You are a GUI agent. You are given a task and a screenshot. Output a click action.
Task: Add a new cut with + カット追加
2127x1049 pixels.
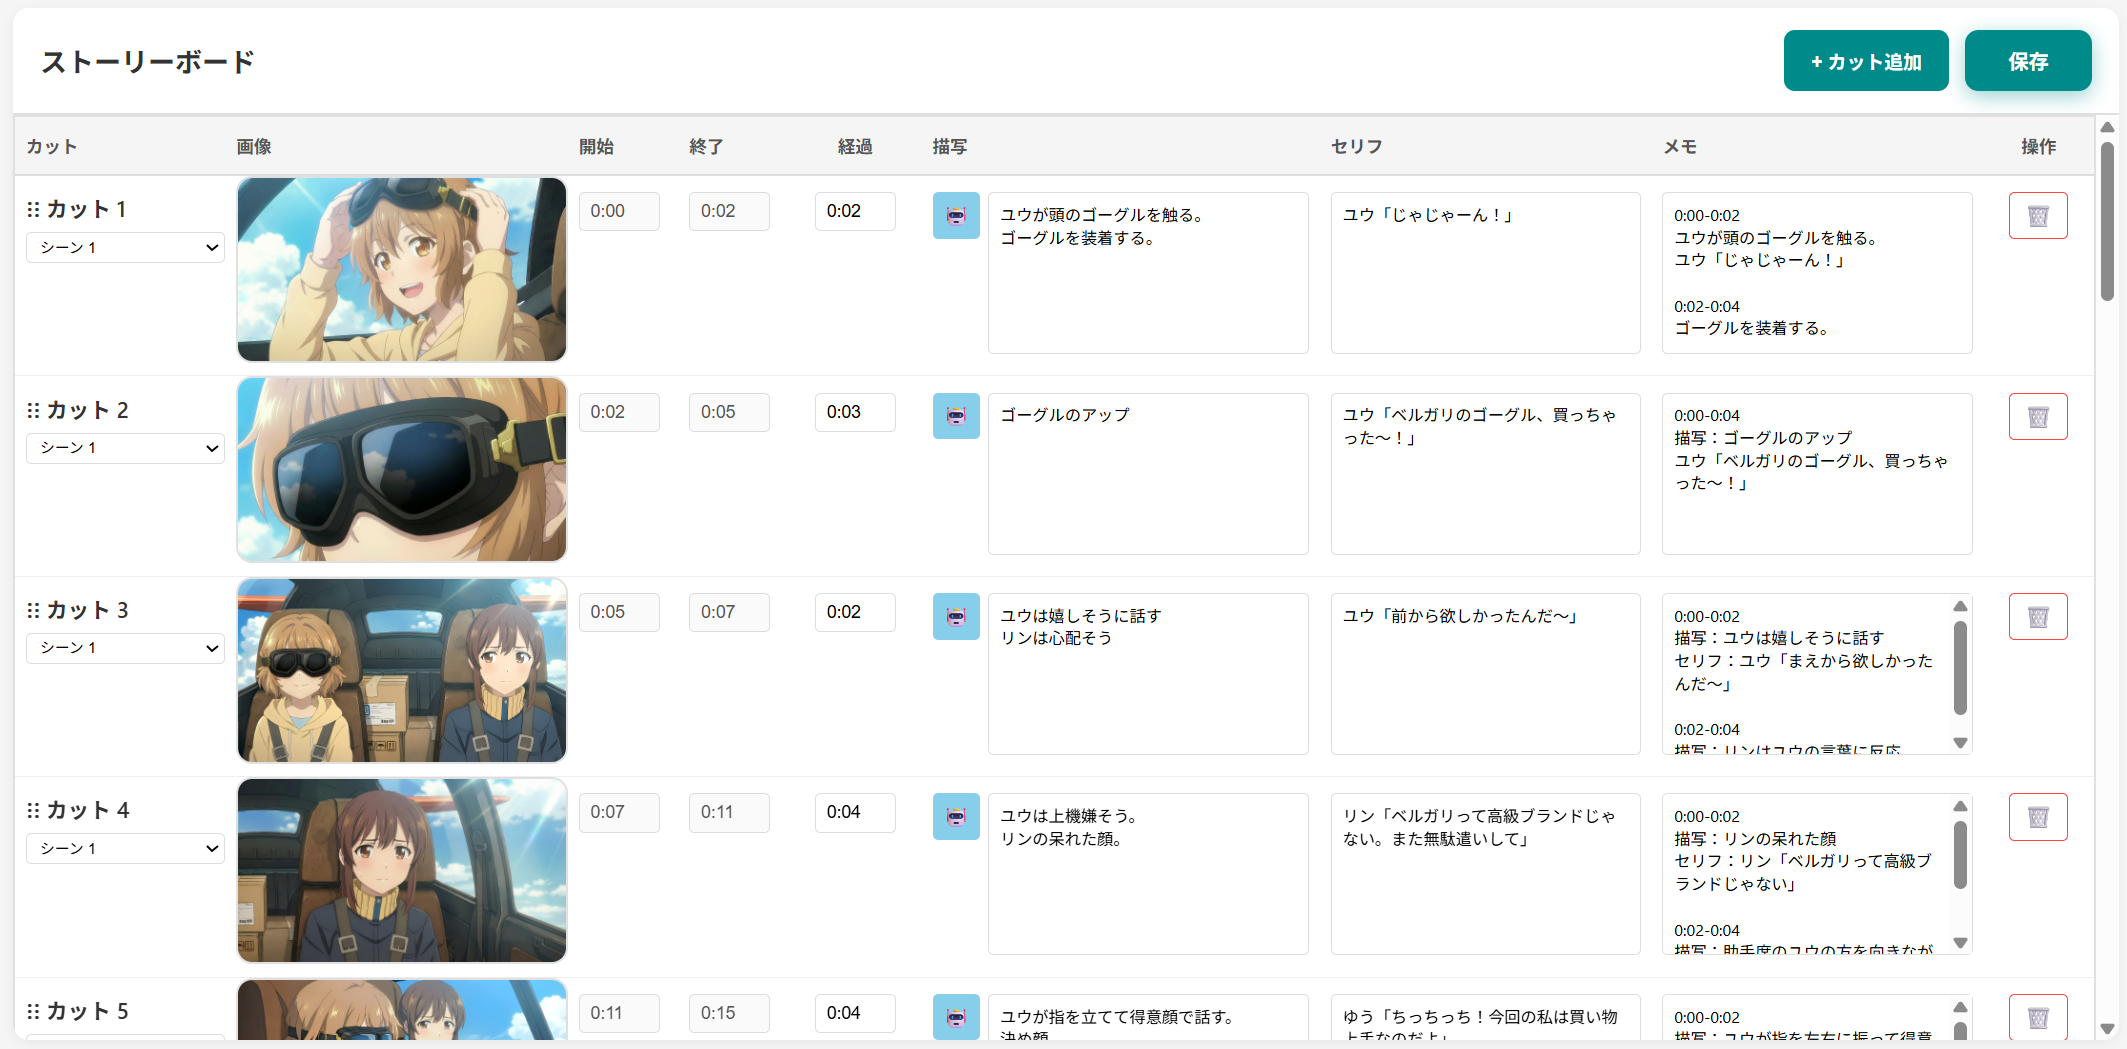click(x=1865, y=61)
